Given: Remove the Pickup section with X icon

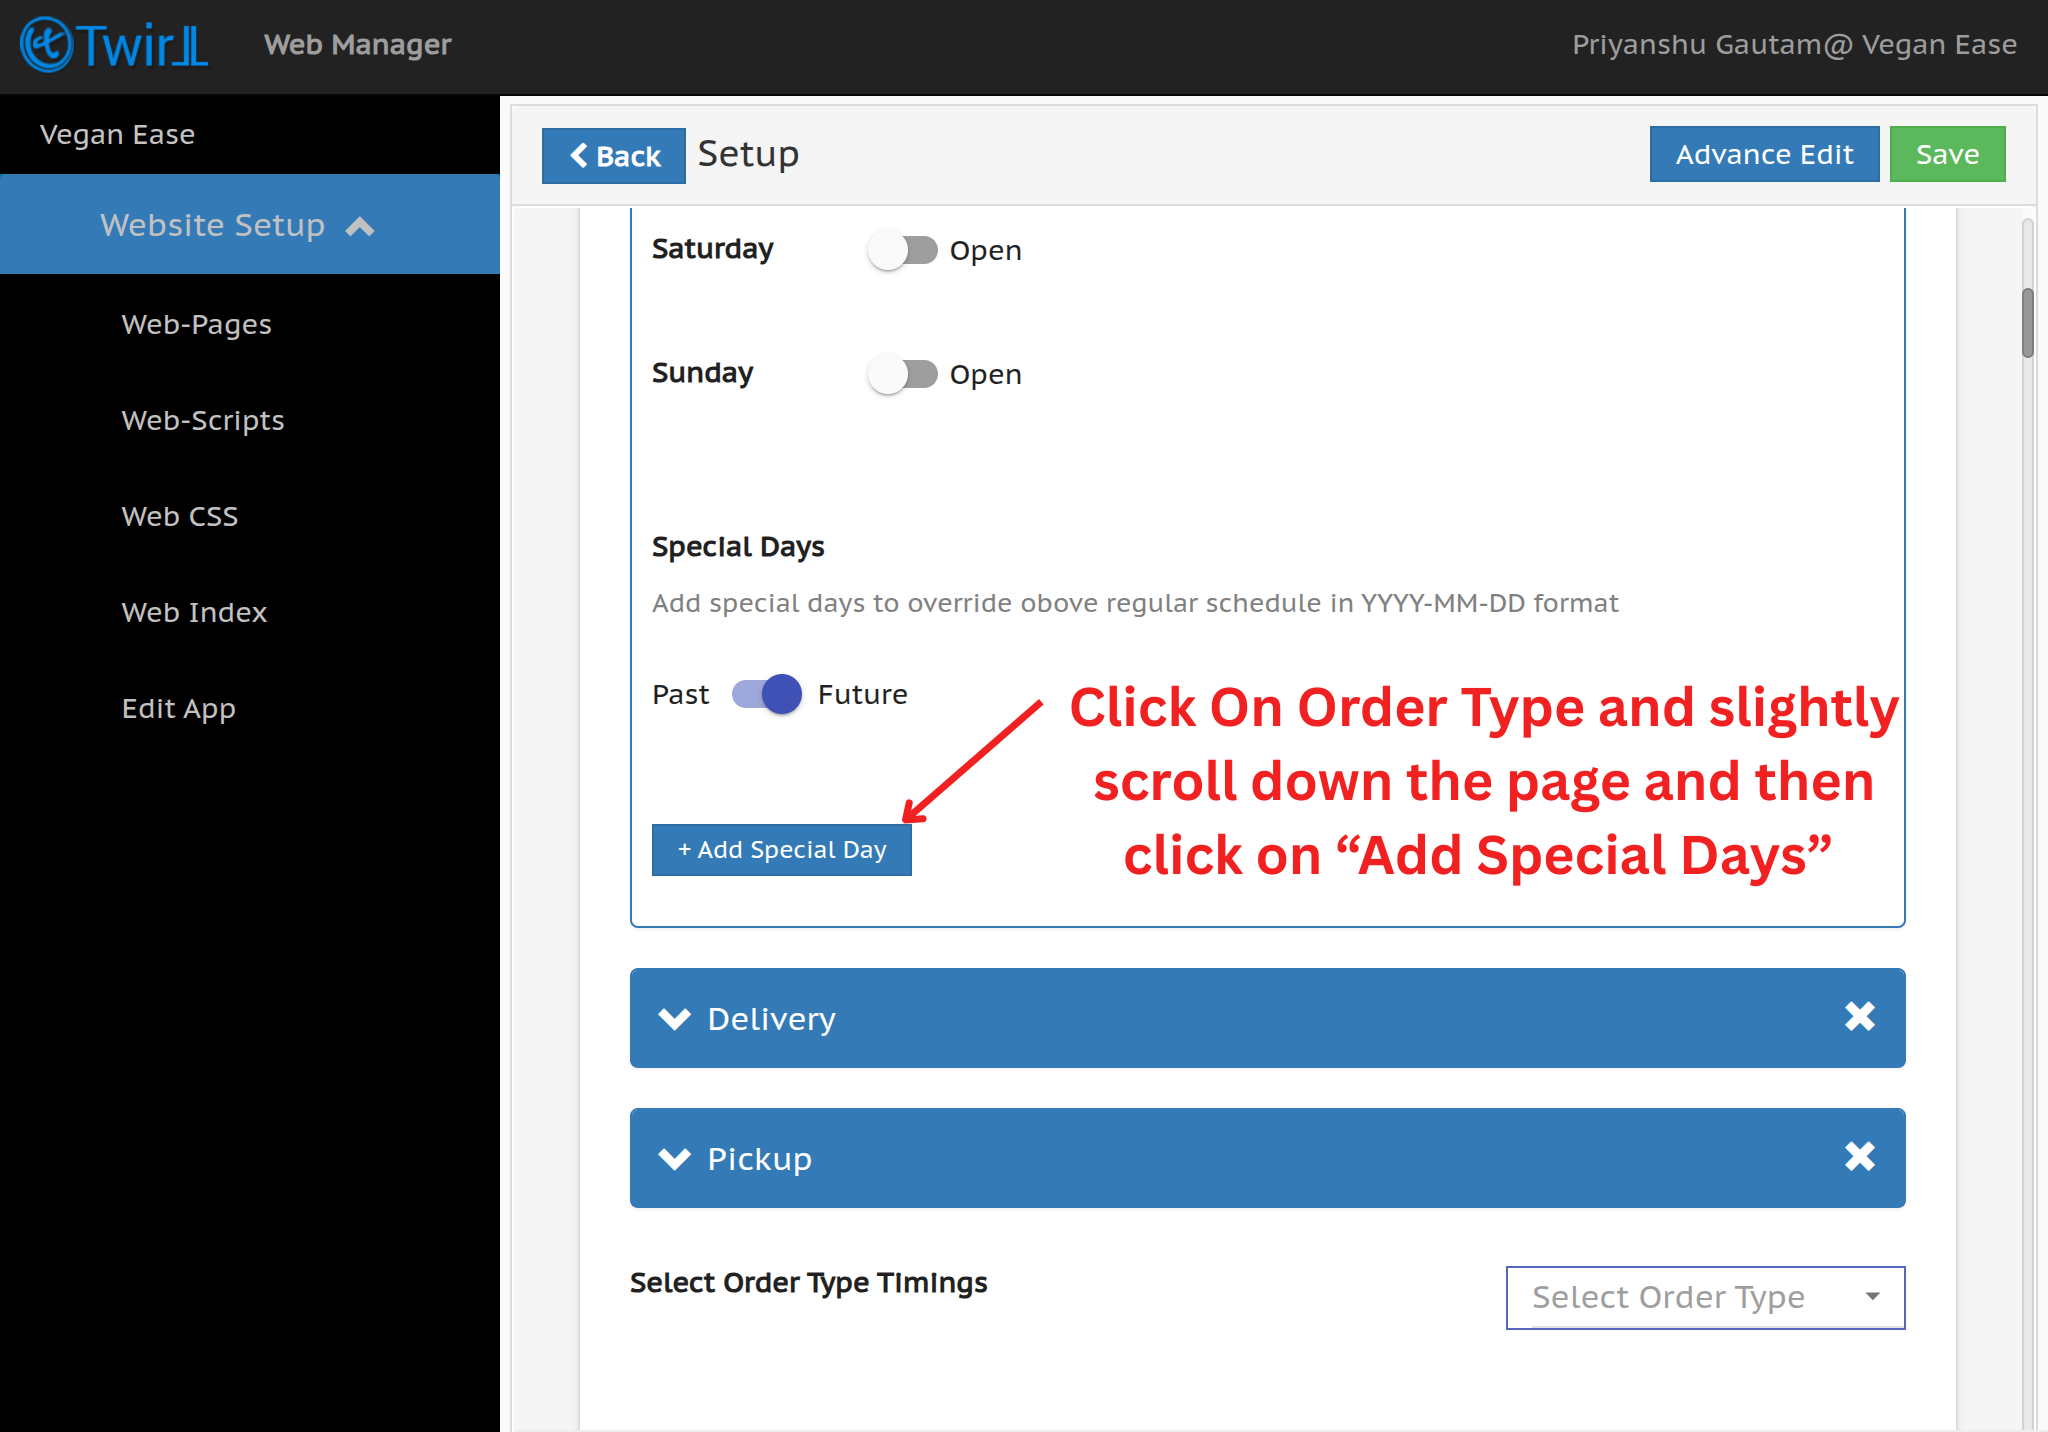Looking at the screenshot, I should (1859, 1157).
